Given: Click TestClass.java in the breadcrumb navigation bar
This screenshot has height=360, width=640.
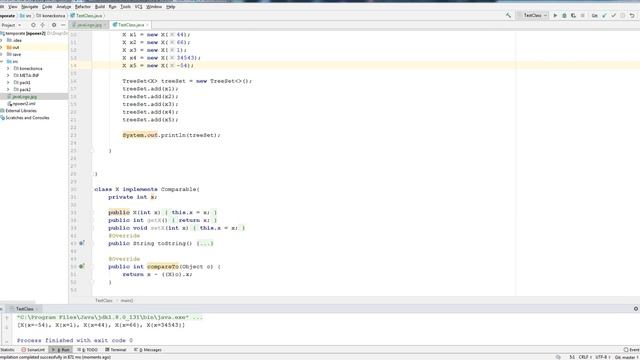Looking at the screenshot, I should [86, 16].
